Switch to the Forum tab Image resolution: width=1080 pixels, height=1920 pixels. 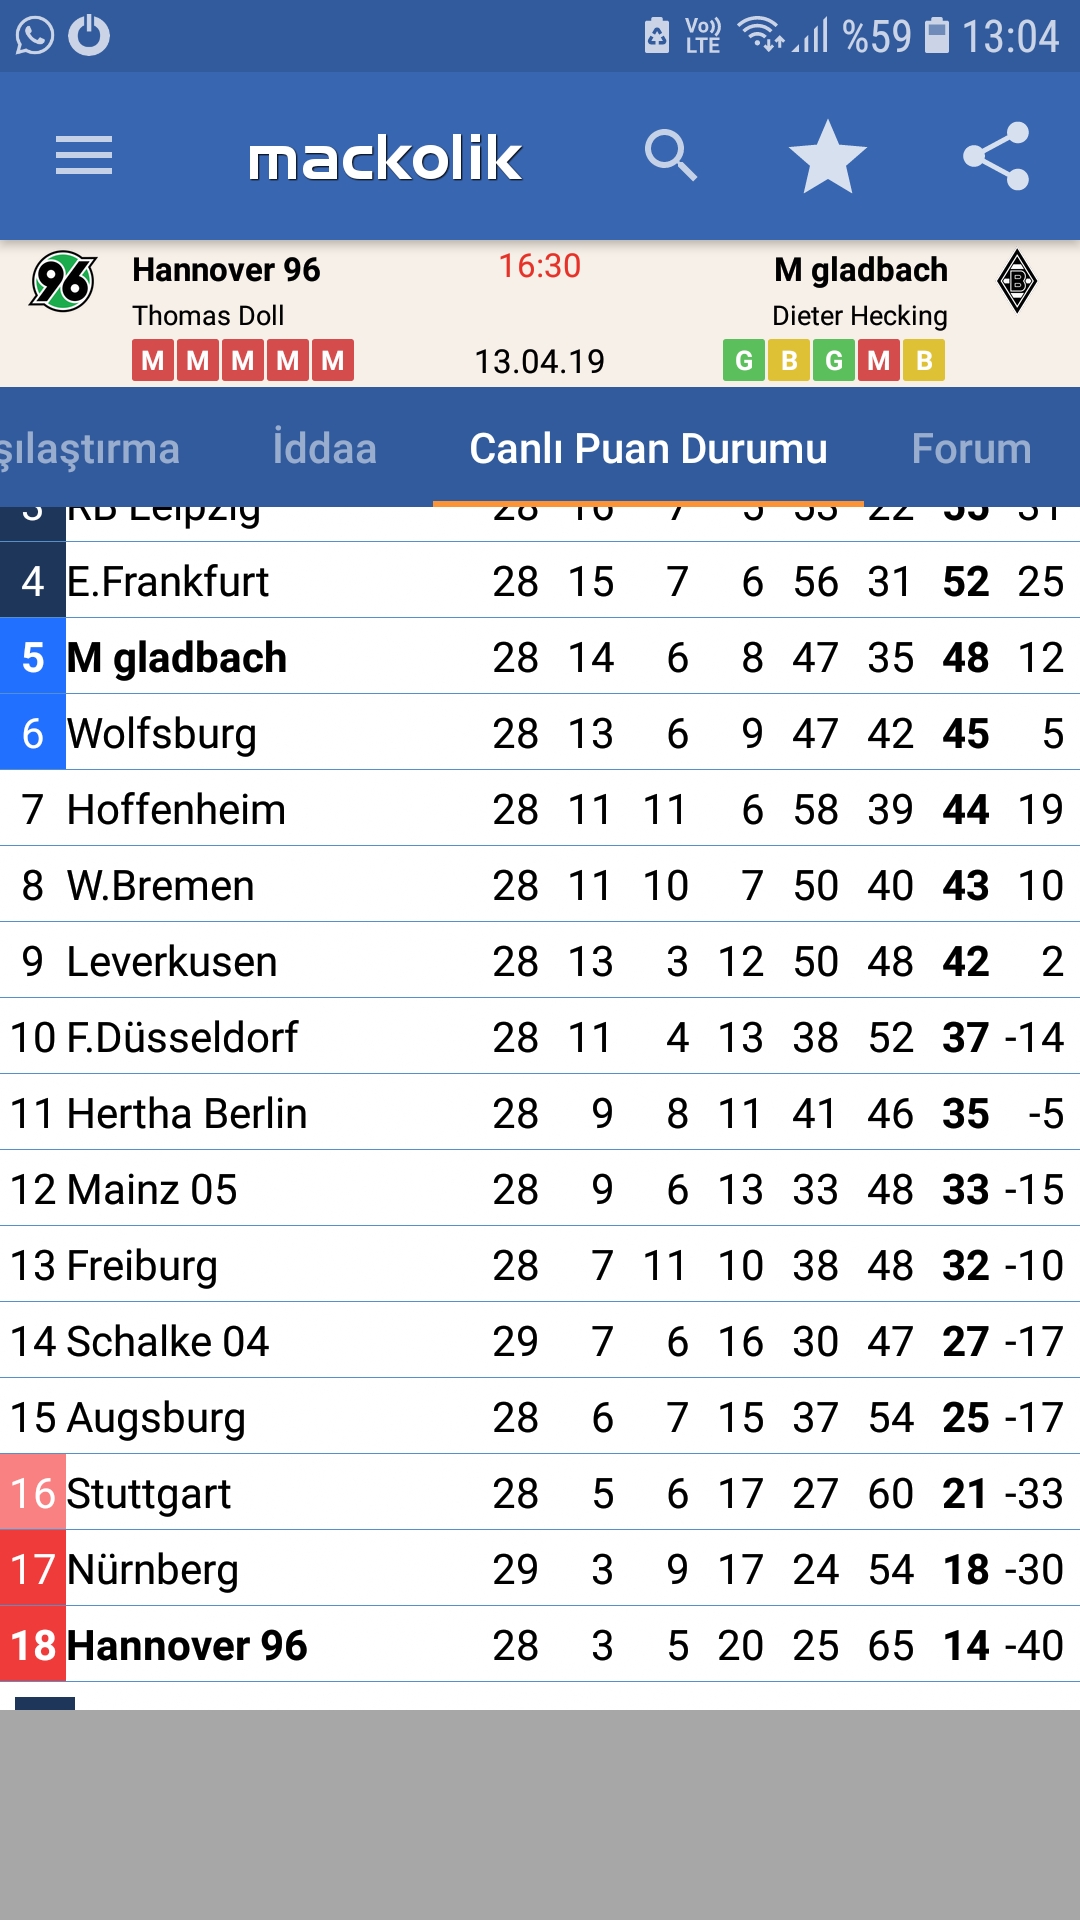(971, 448)
